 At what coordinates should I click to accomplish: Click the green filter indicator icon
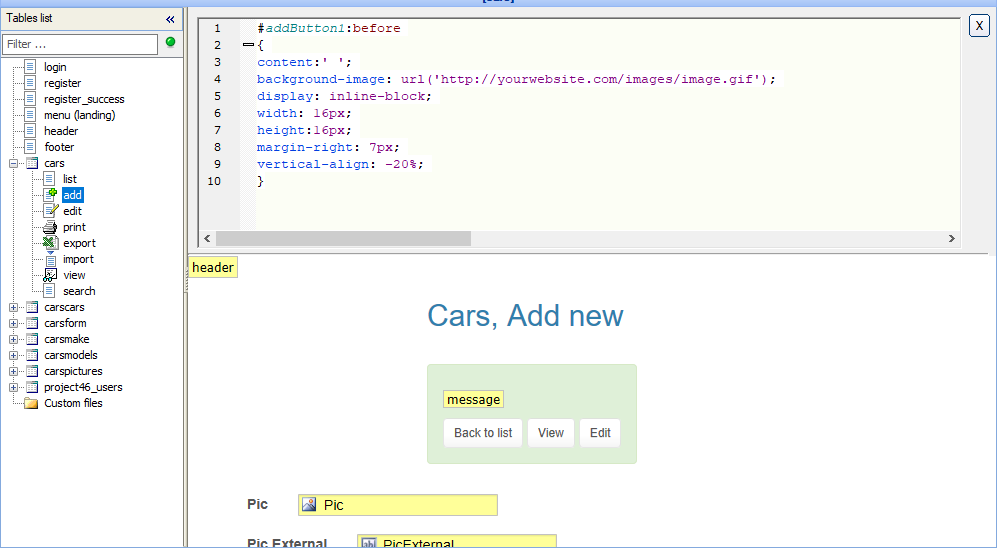tap(170, 42)
